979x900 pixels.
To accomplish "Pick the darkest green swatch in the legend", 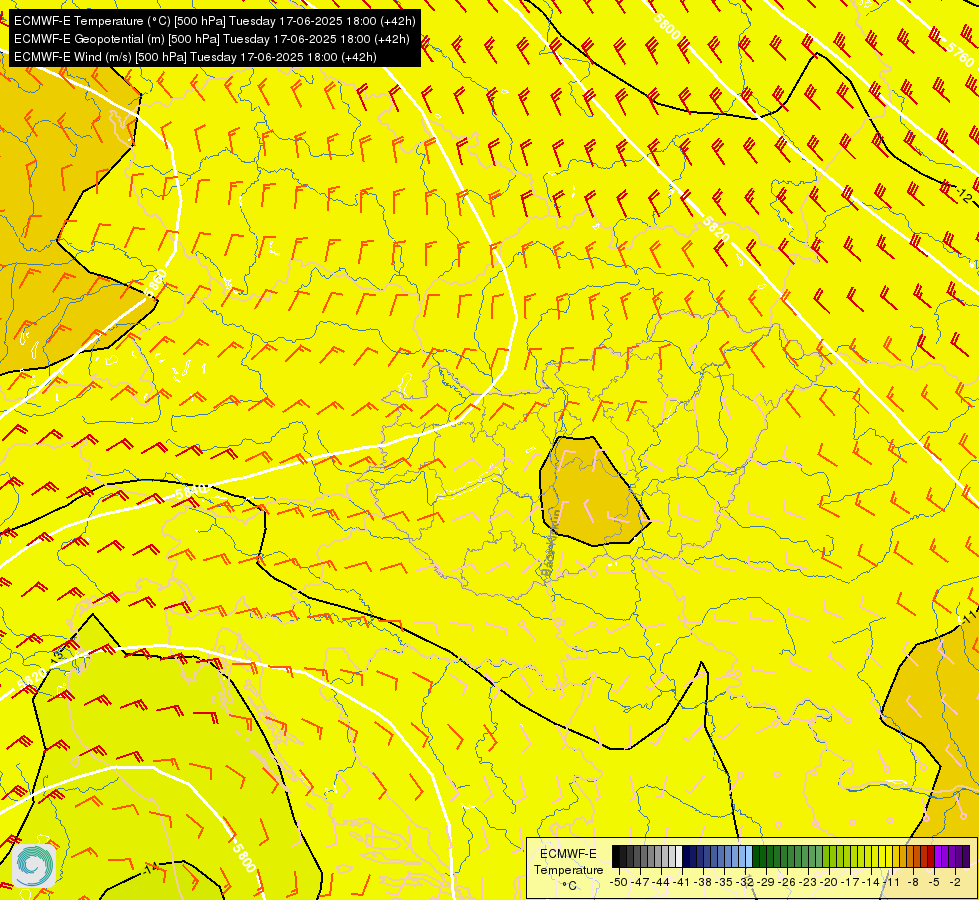I will 756,856.
